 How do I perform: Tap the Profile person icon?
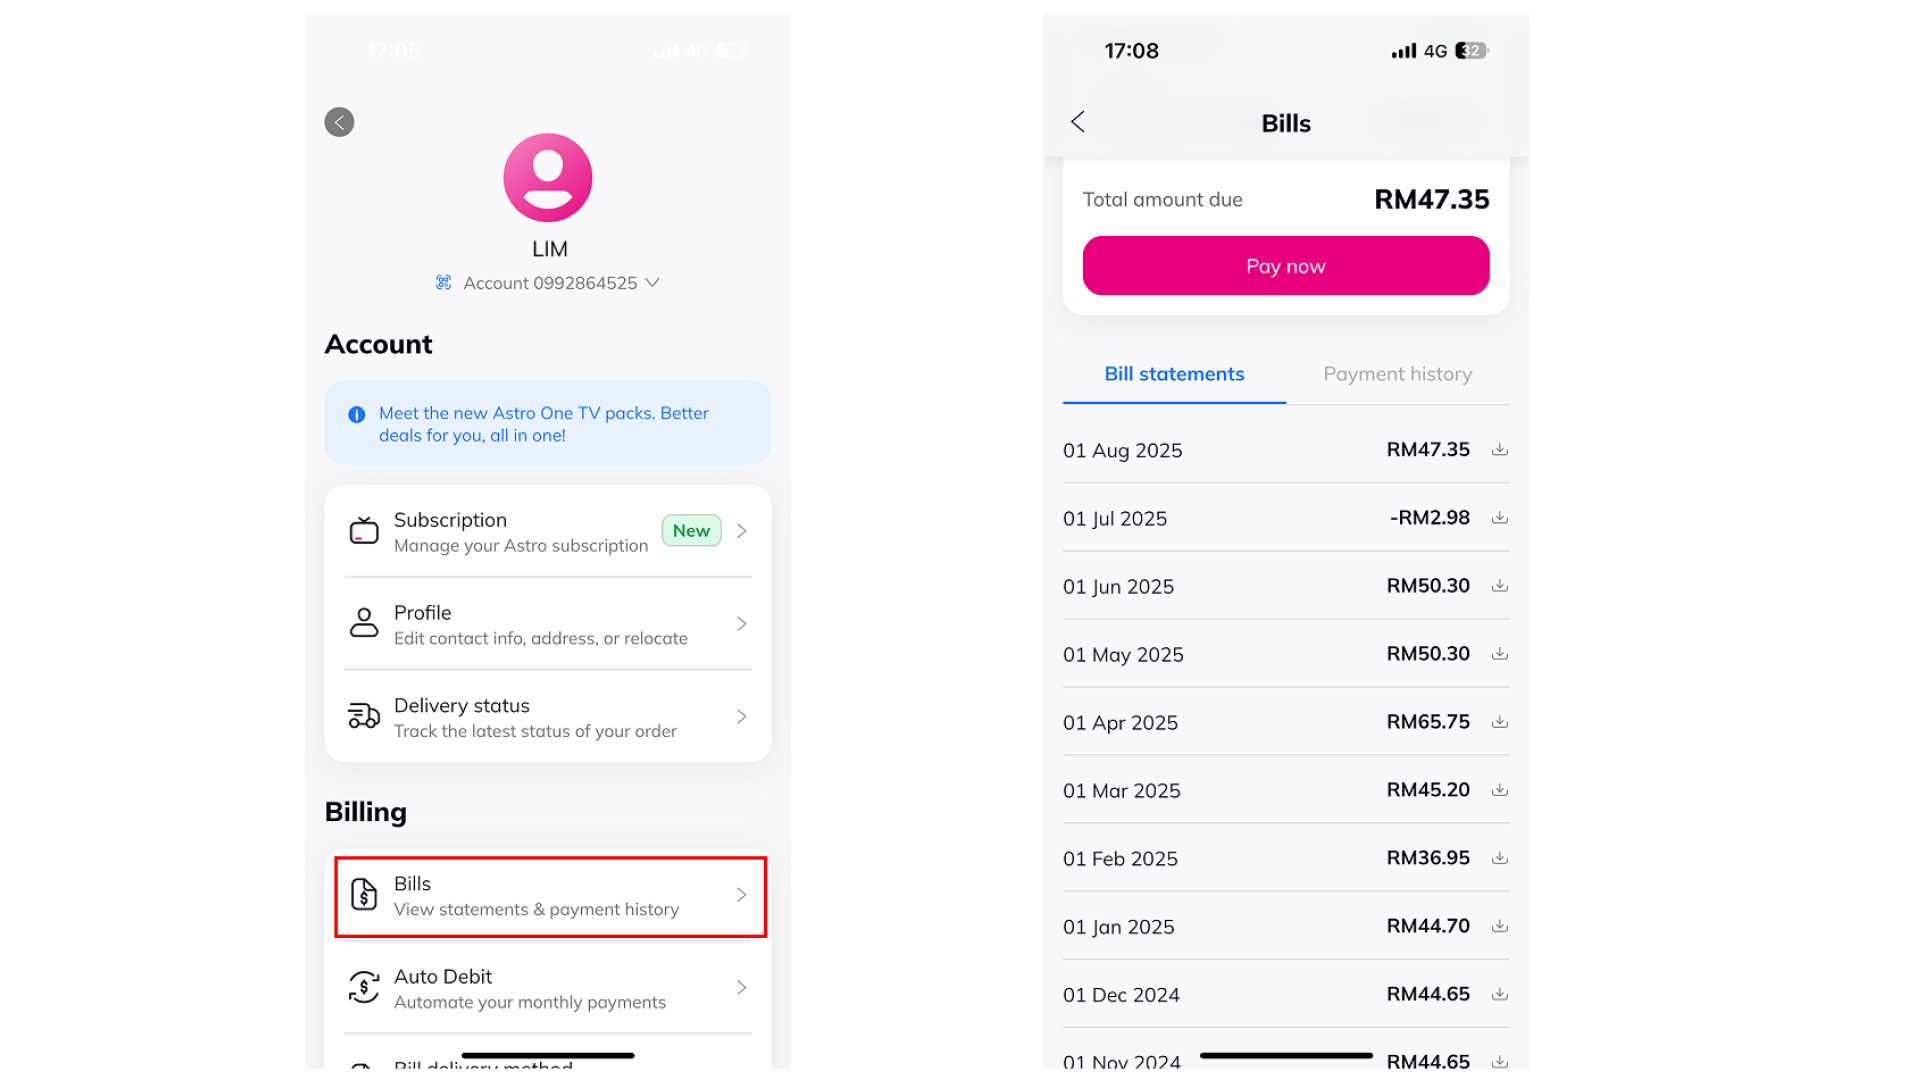point(364,623)
